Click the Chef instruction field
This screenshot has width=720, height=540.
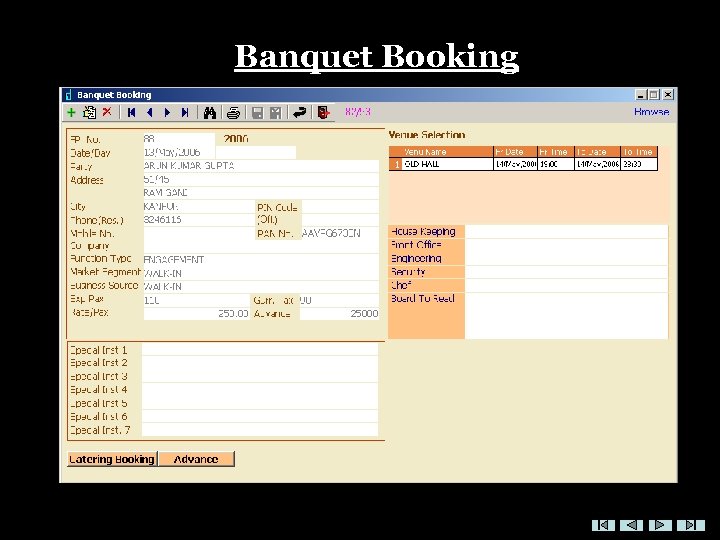click(566, 285)
